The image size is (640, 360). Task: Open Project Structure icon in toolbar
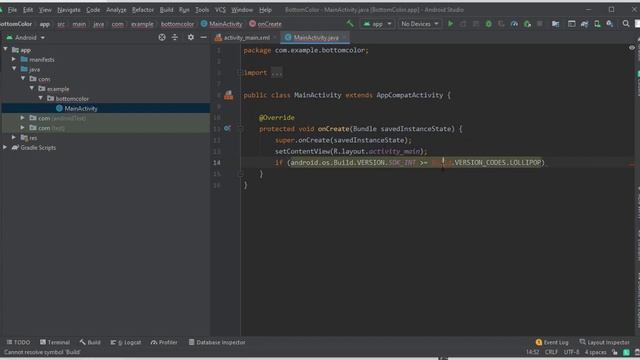pyautogui.click(x=556, y=24)
